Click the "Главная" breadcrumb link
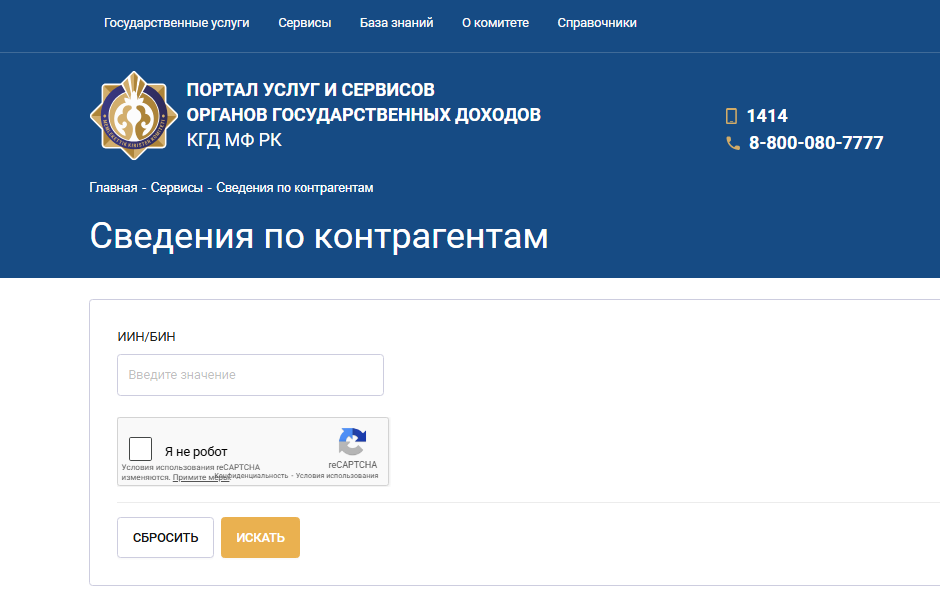Image resolution: width=940 pixels, height=595 pixels. (x=110, y=187)
